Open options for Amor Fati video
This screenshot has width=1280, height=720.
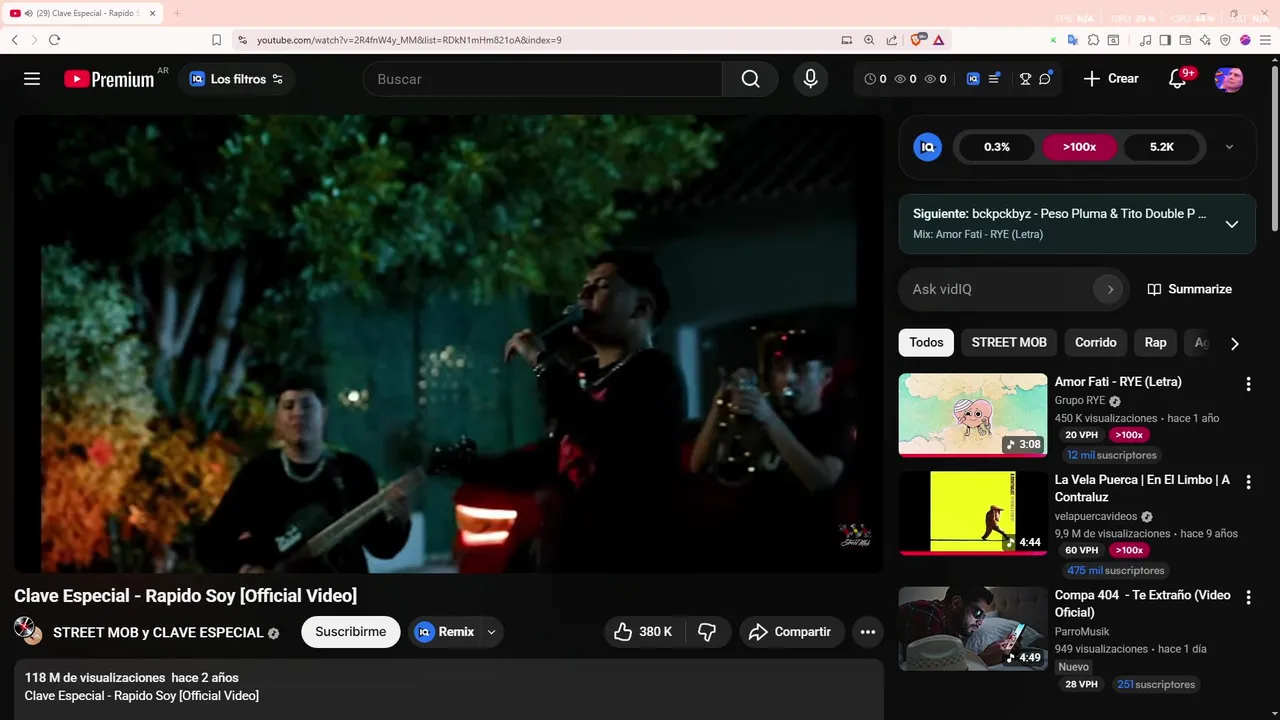point(1248,384)
